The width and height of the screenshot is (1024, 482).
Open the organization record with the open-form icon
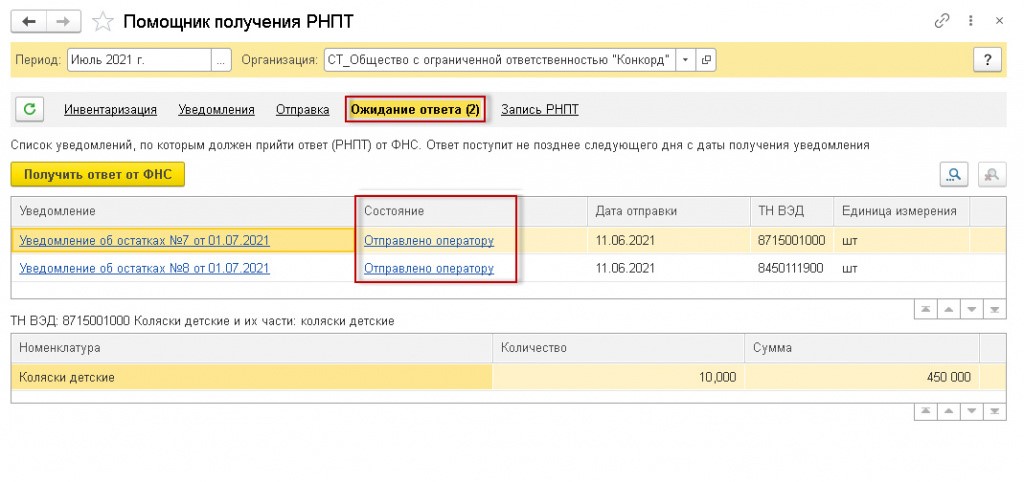[x=705, y=60]
